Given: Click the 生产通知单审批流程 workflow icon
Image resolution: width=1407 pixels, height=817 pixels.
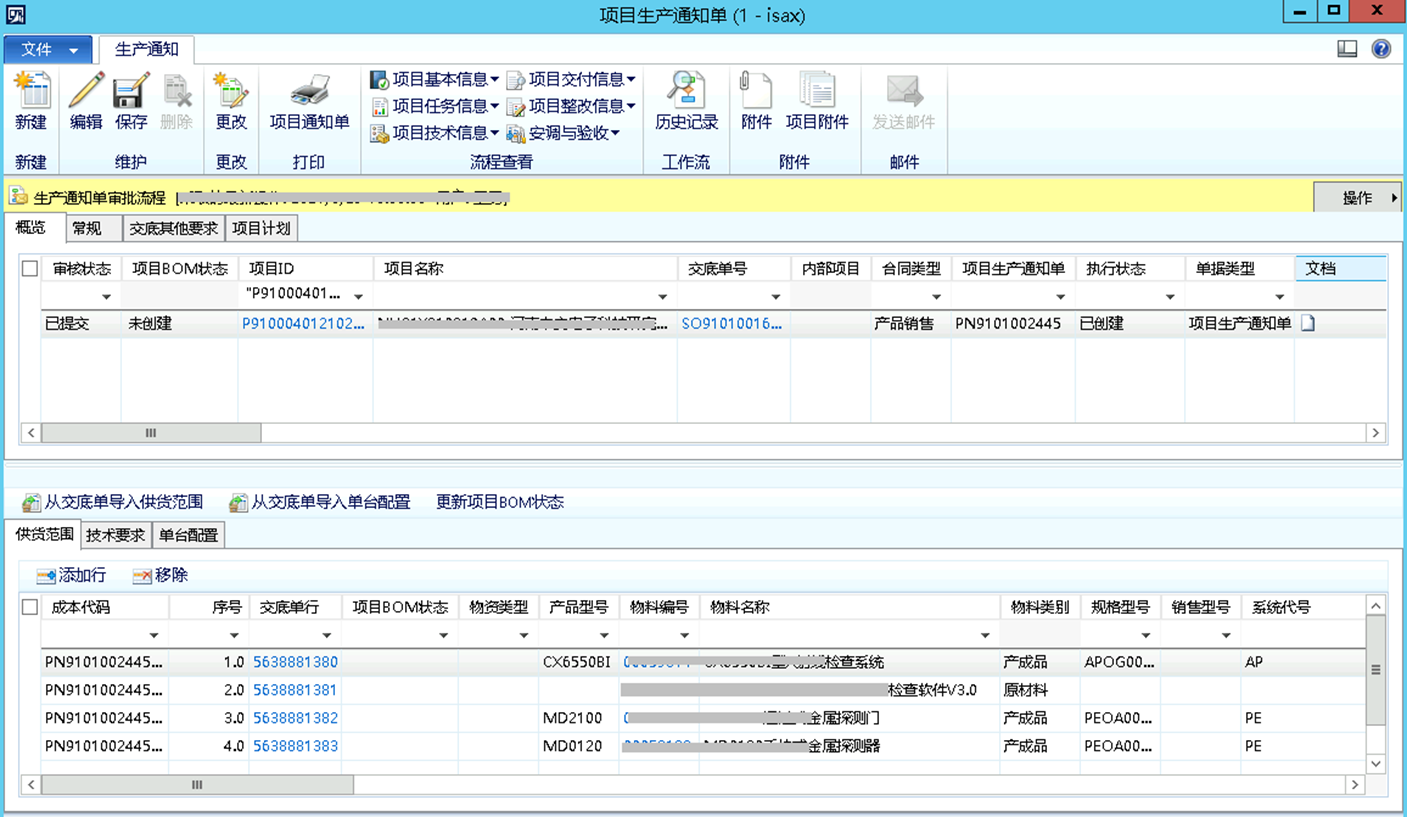Looking at the screenshot, I should (18, 197).
